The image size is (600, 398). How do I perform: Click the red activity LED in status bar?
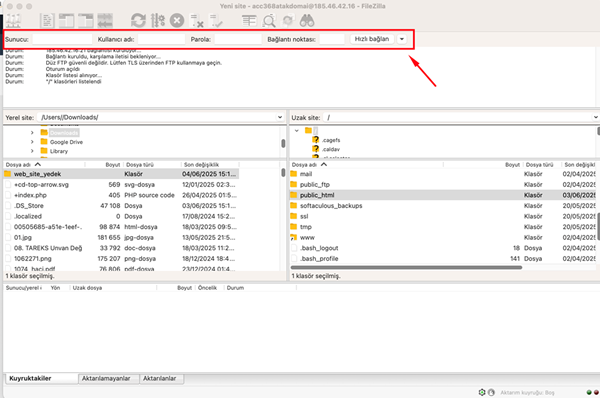point(596,392)
